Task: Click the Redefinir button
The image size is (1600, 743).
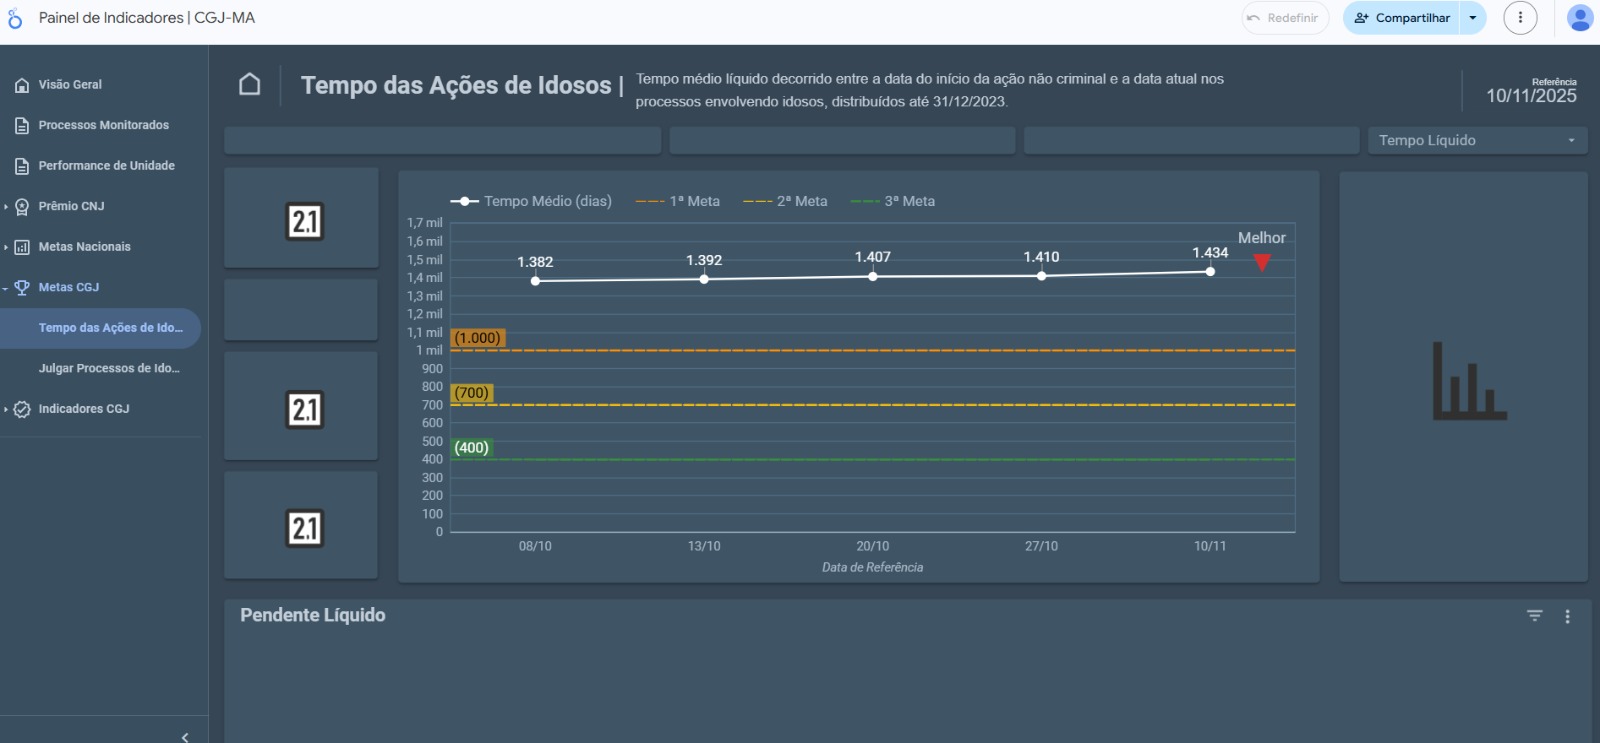Action: pyautogui.click(x=1284, y=18)
